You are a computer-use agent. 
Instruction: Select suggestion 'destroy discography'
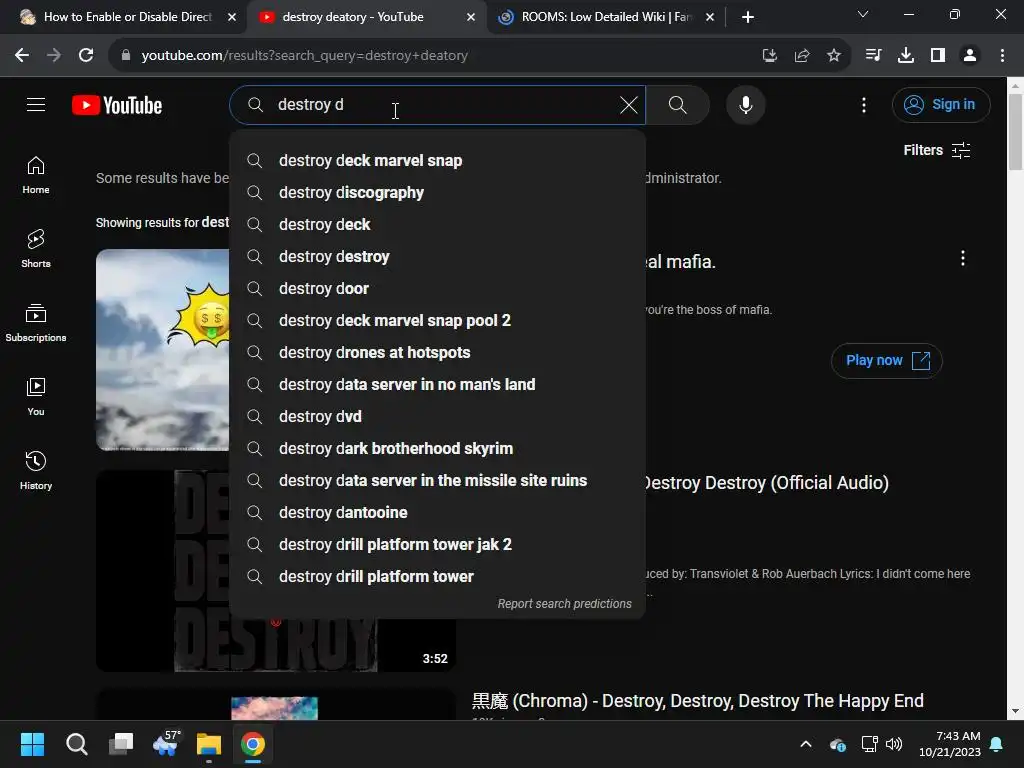(x=438, y=193)
